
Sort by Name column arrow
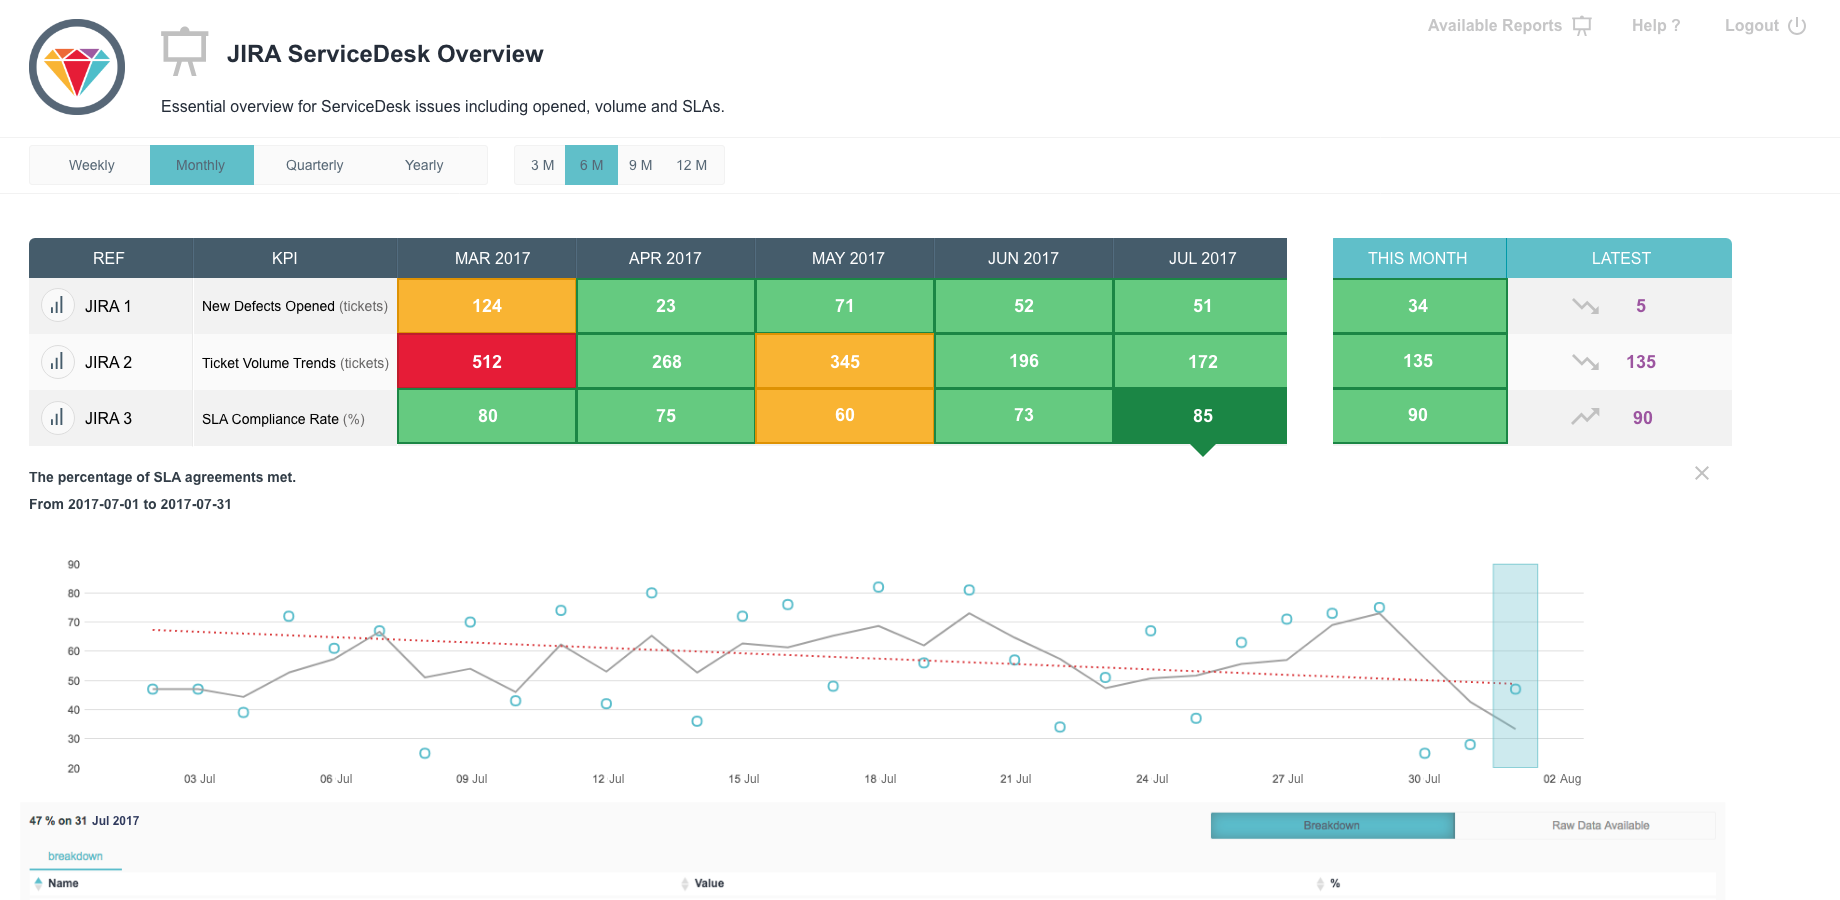[38, 883]
